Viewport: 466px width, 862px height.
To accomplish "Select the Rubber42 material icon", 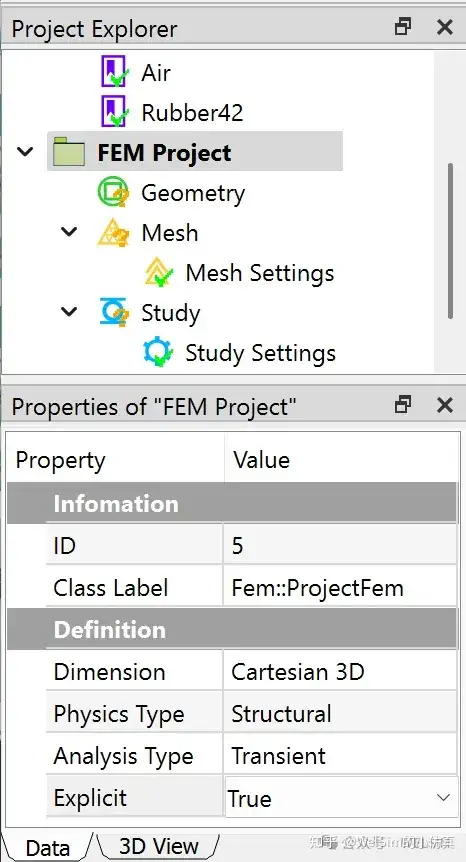I will click(x=114, y=112).
